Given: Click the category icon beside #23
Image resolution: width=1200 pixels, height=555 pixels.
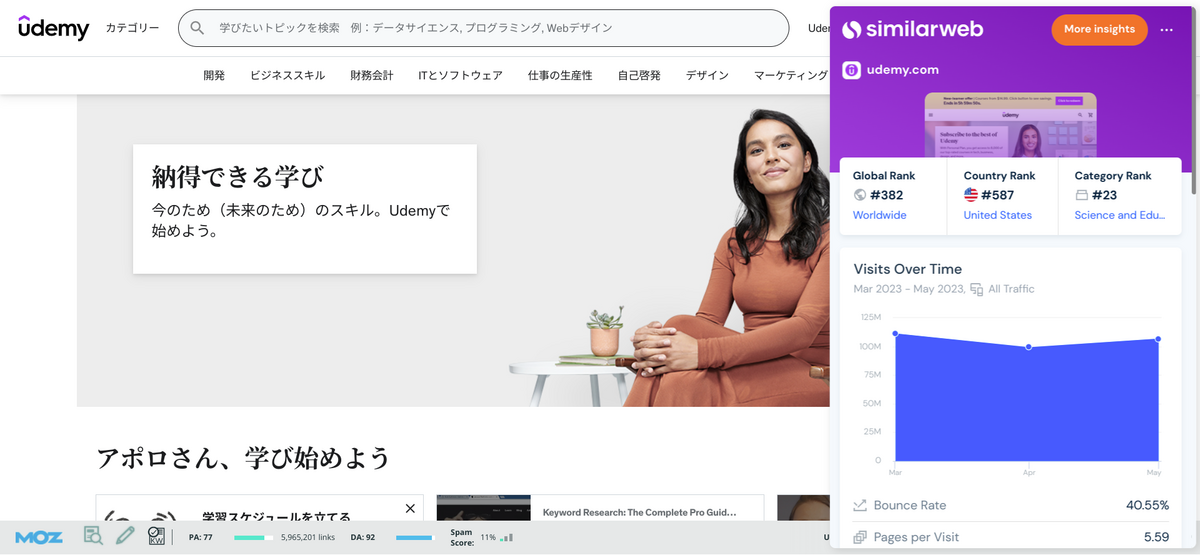Looking at the screenshot, I should click(x=1081, y=195).
